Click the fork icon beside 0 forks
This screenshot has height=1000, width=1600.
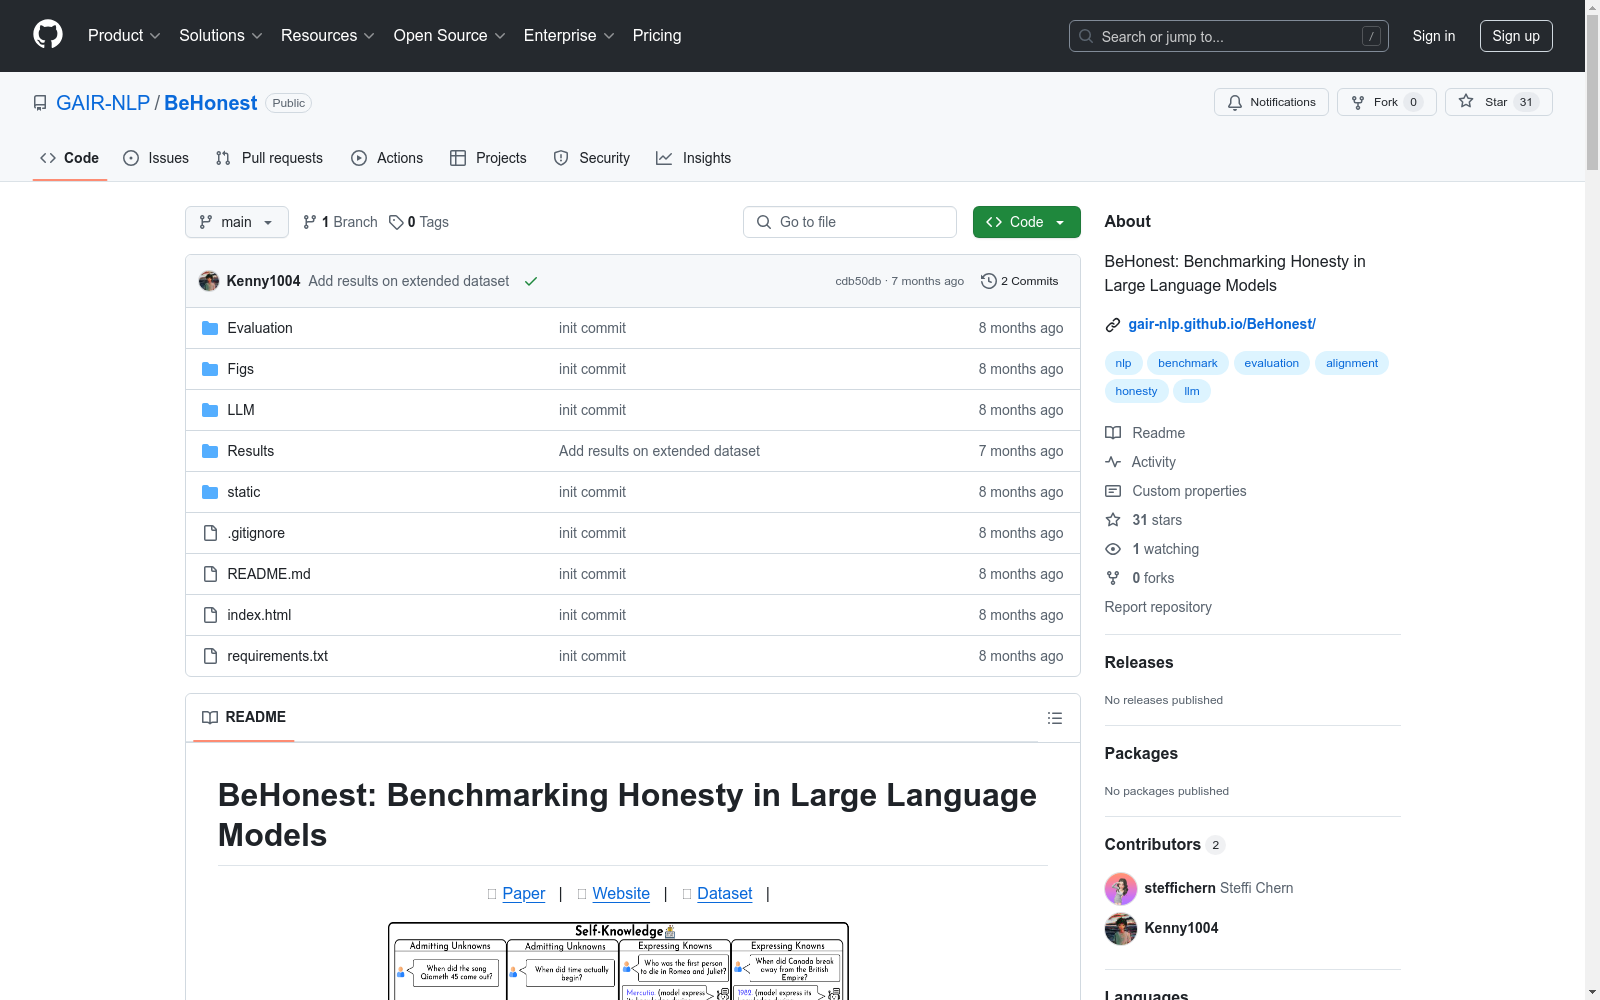[1113, 578]
